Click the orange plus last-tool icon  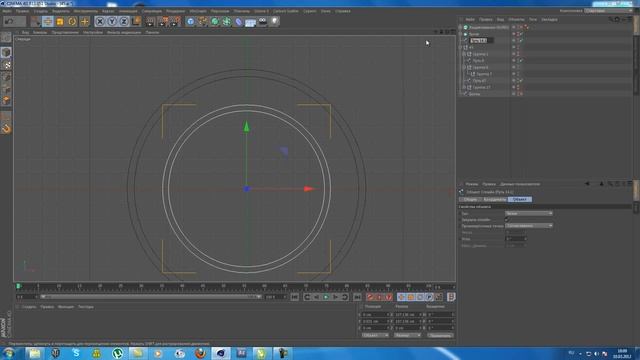pyautogui.click(x=84, y=21)
